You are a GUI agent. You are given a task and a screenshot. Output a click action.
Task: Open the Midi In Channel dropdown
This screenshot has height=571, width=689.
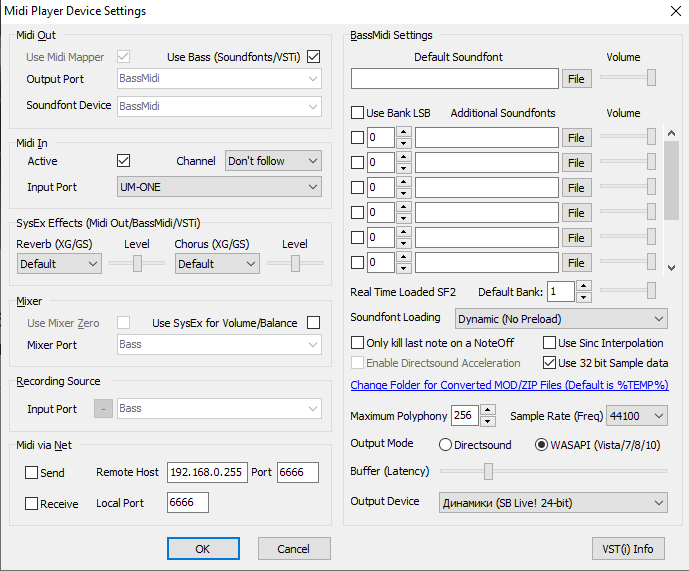pos(273,161)
